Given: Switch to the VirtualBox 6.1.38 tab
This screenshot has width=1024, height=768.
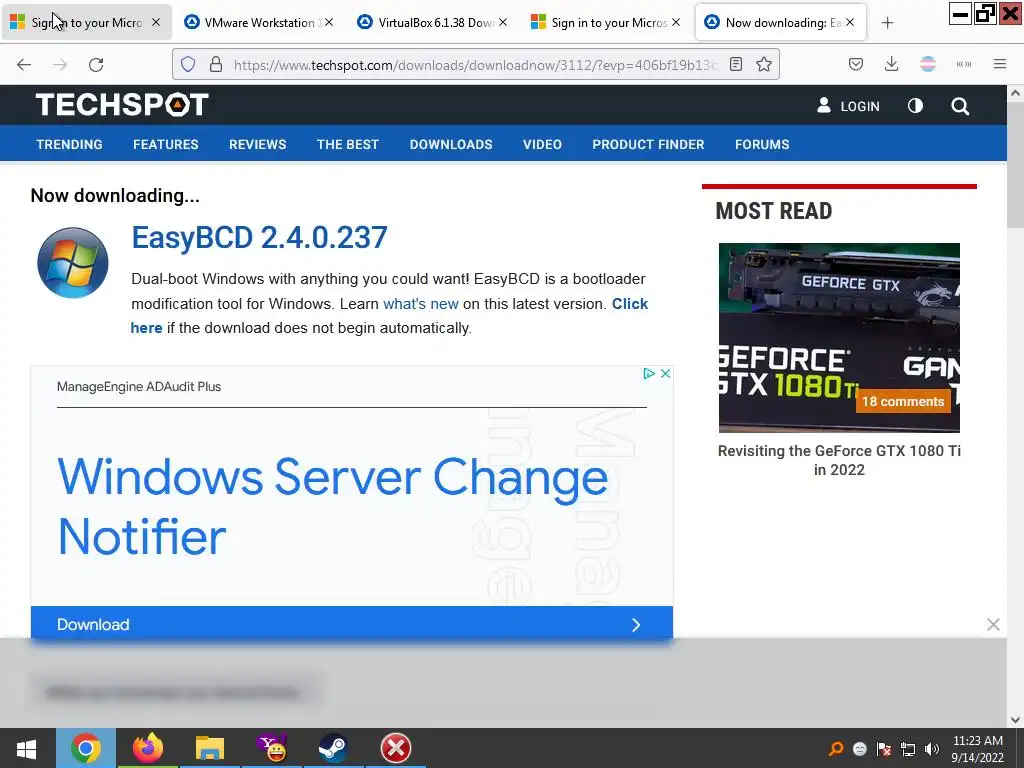Looking at the screenshot, I should (x=433, y=22).
